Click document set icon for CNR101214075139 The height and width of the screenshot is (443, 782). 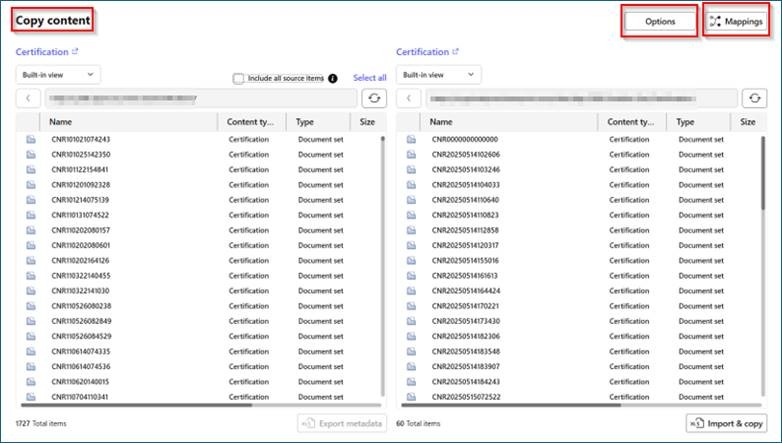[31, 200]
